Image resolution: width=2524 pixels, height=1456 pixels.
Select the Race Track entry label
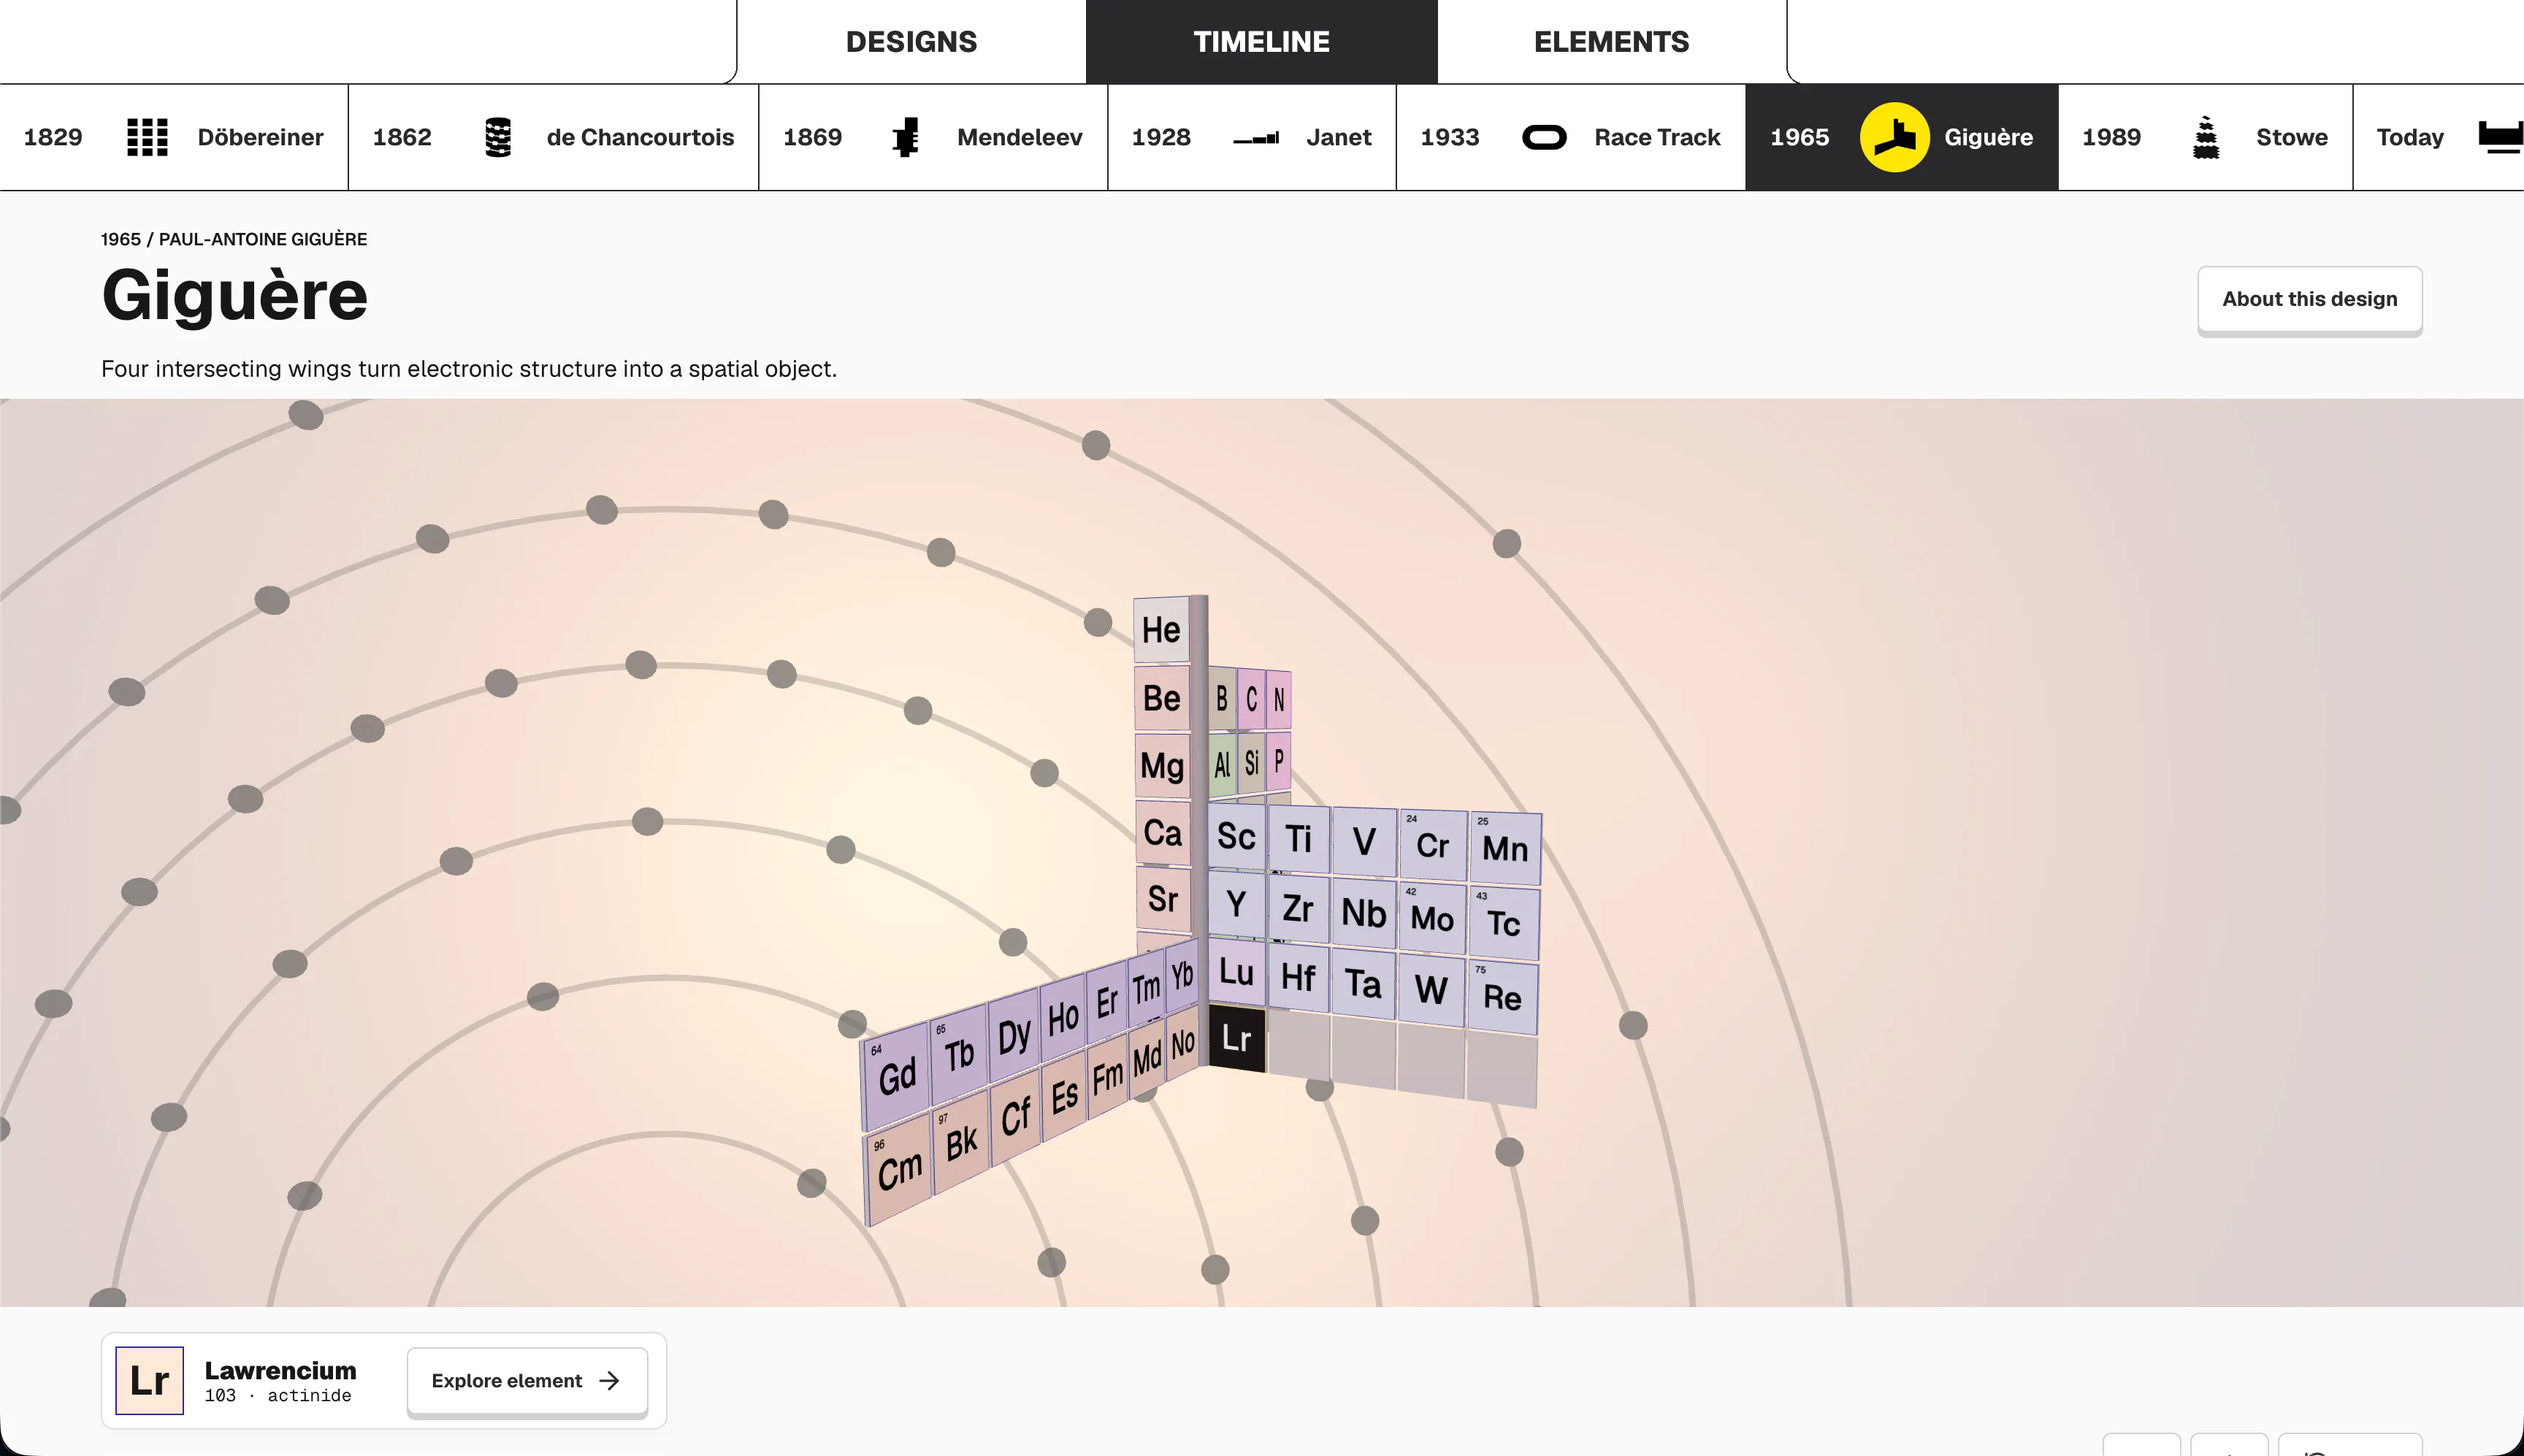(x=1657, y=137)
